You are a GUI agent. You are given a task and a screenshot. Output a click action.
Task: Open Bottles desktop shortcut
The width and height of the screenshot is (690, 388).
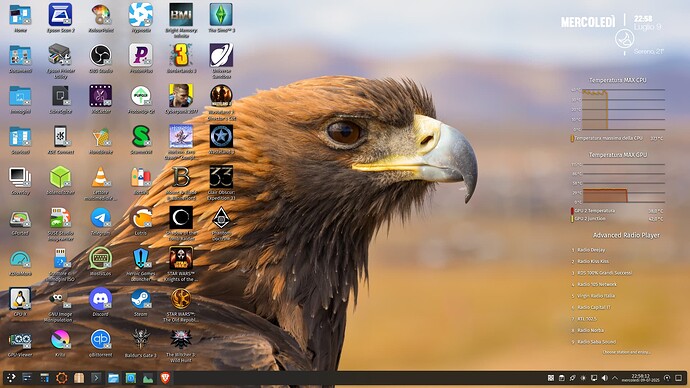(141, 177)
